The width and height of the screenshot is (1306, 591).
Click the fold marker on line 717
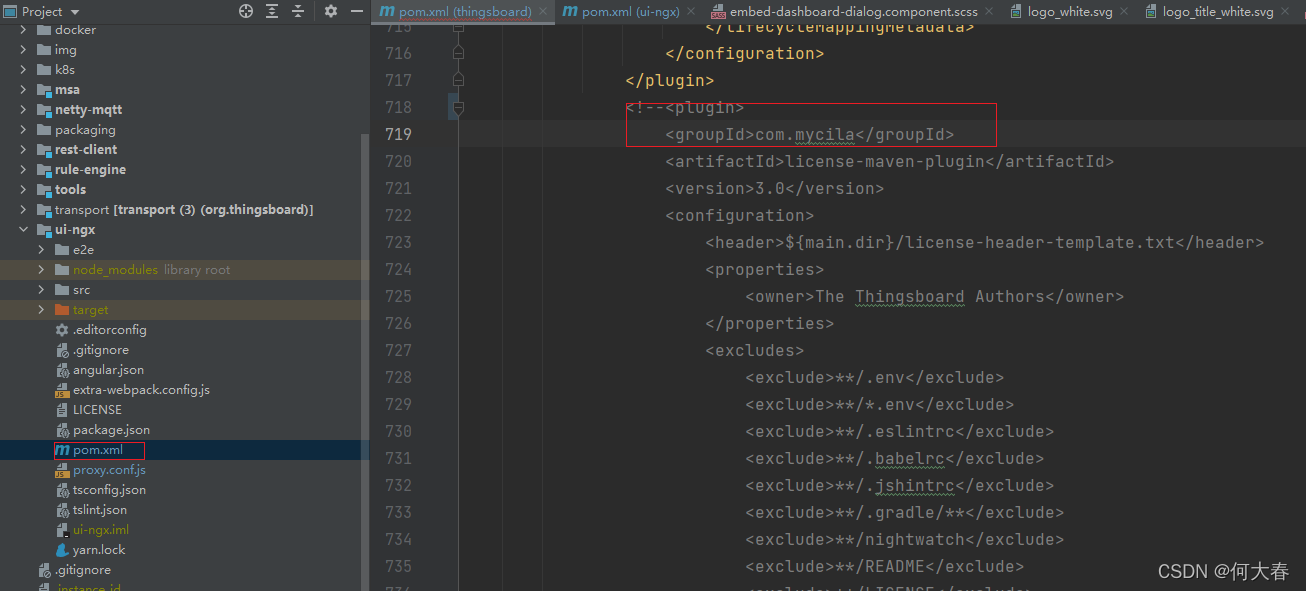click(458, 80)
